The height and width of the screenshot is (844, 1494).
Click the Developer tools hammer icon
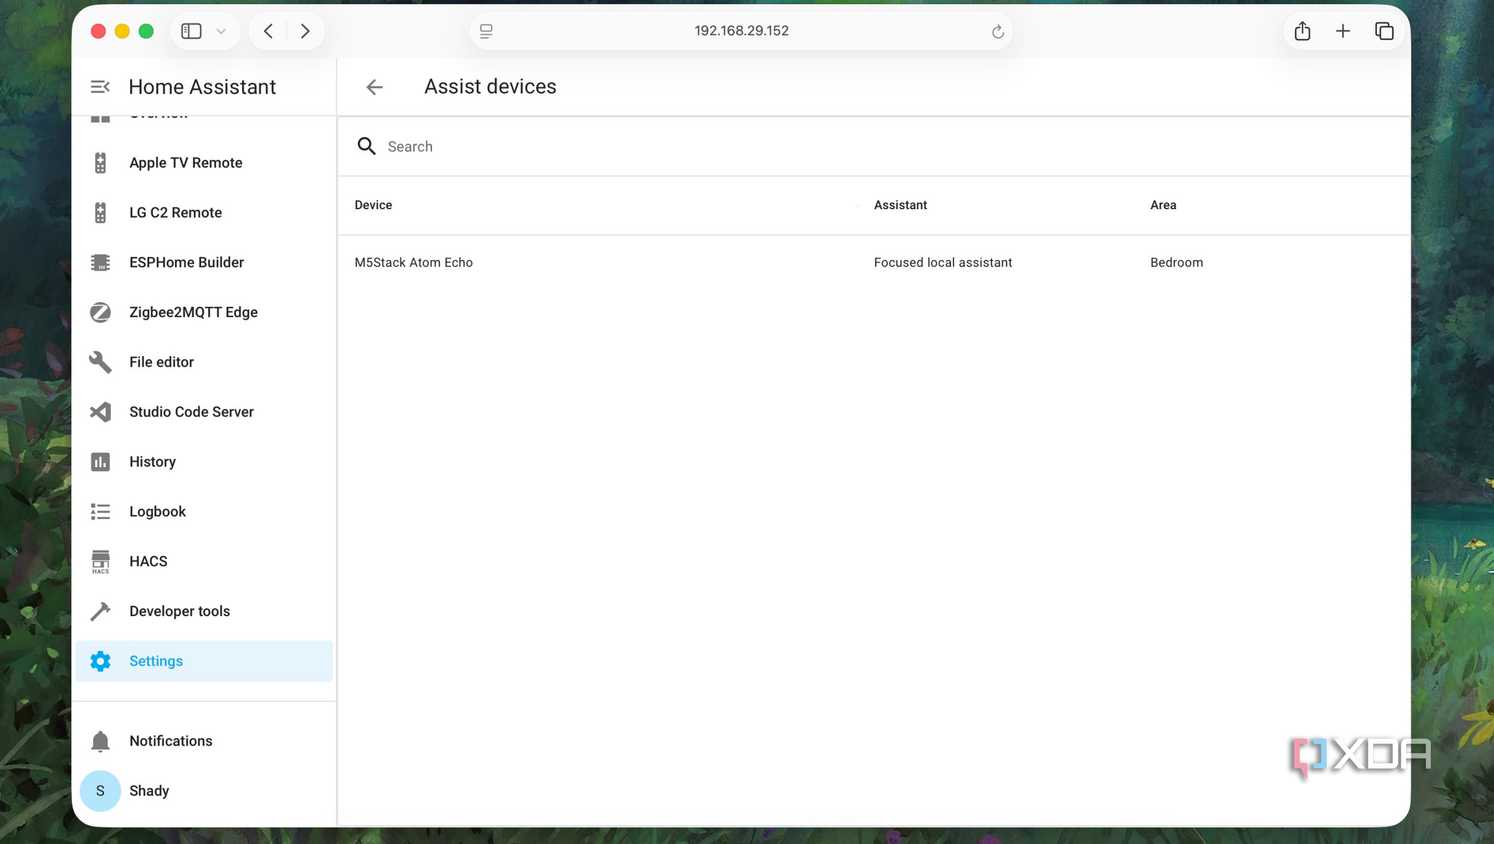coord(100,611)
